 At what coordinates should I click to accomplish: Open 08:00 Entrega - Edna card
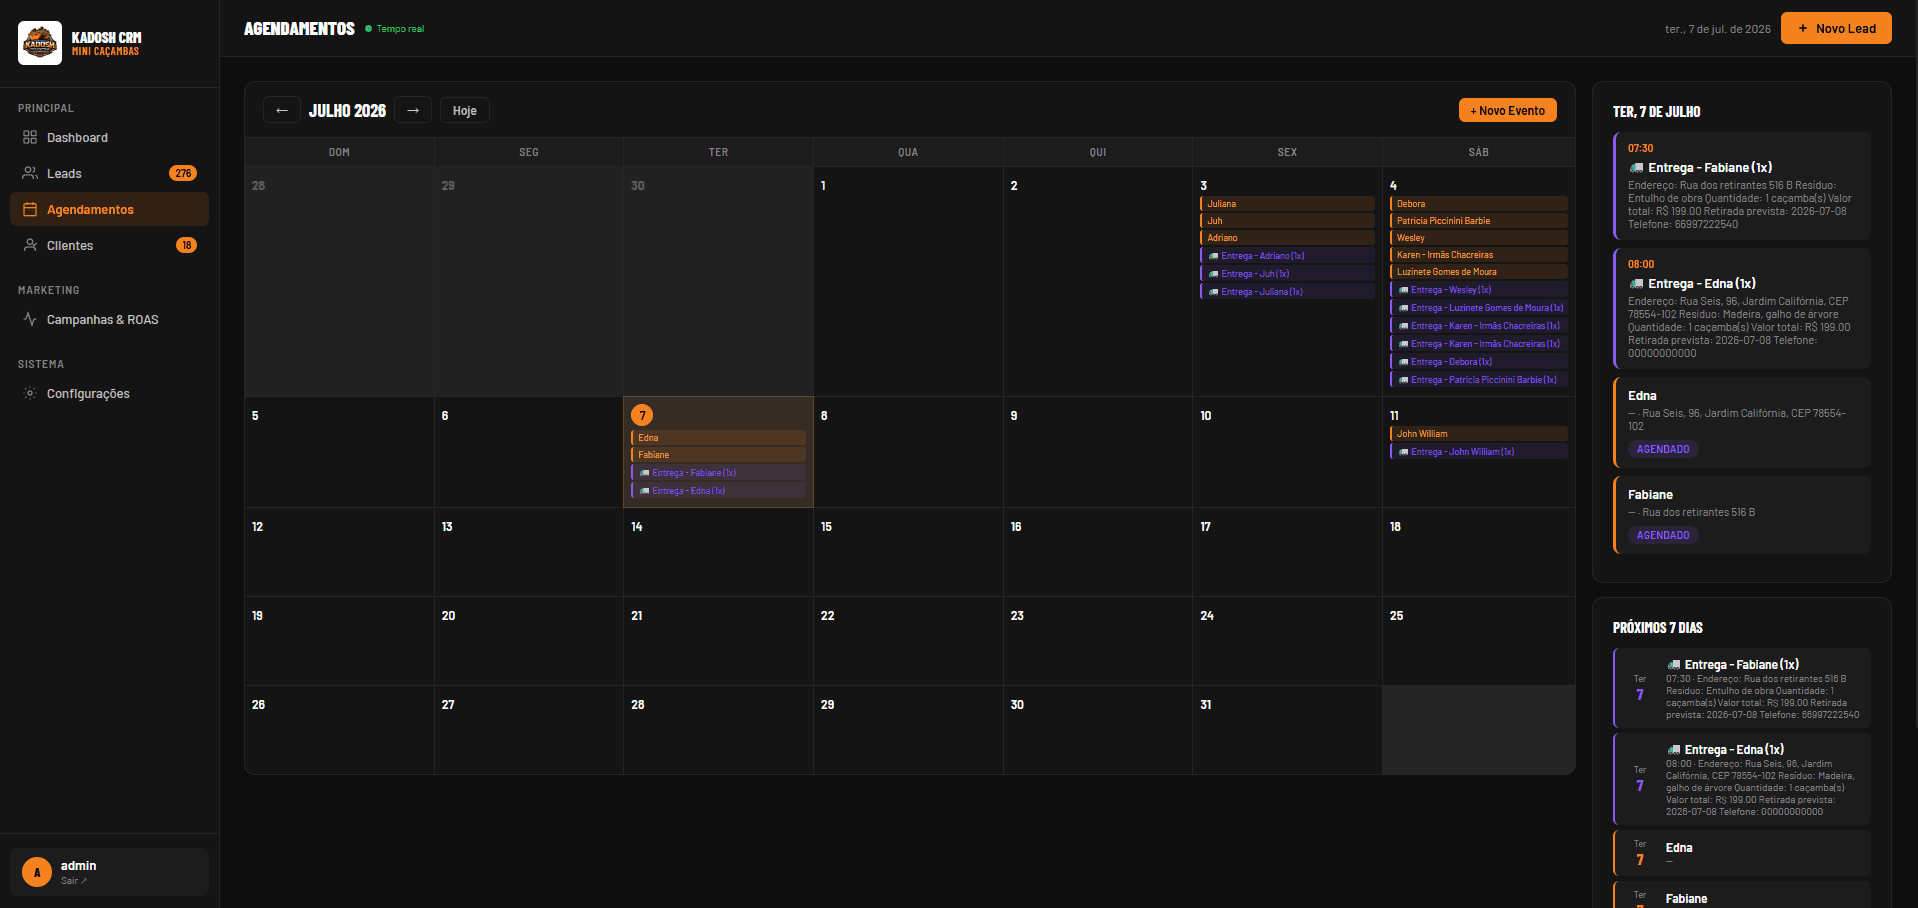pos(1742,308)
